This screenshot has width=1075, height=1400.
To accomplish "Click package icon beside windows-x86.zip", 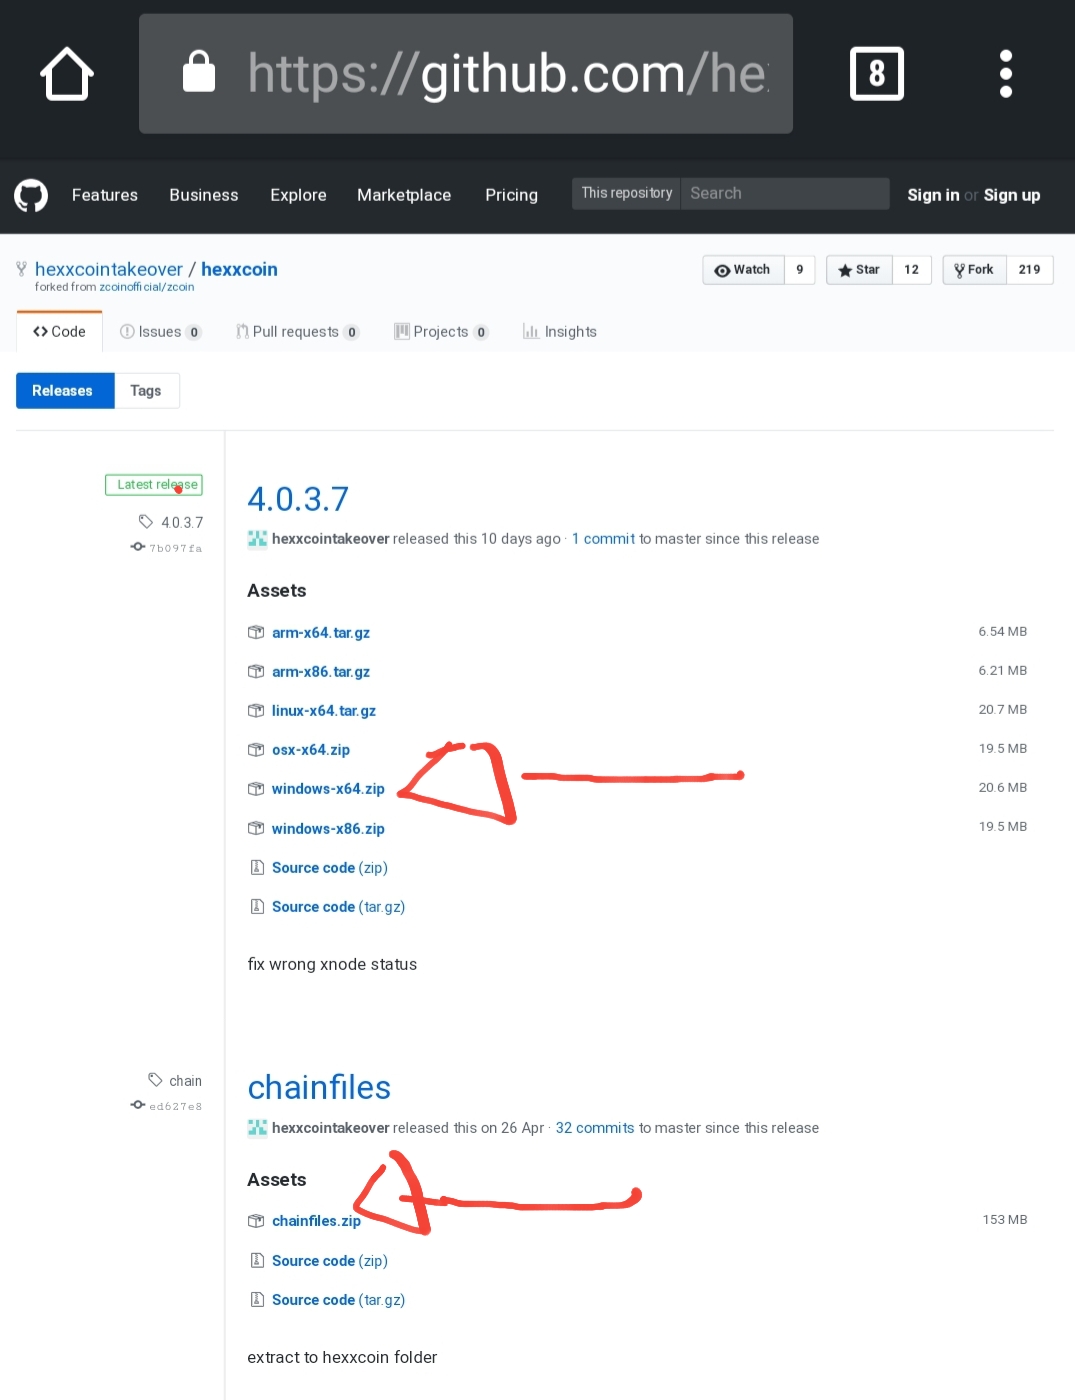I will point(256,829).
